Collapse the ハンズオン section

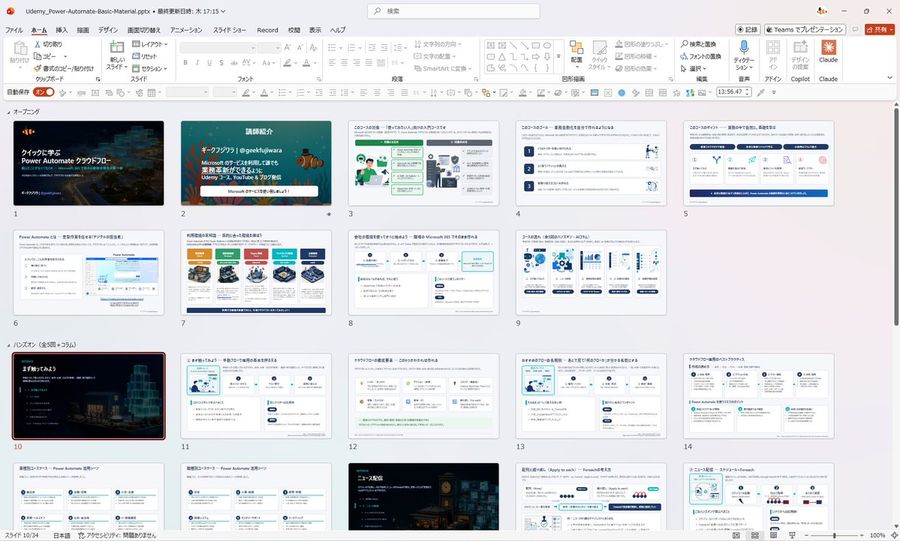(8, 345)
